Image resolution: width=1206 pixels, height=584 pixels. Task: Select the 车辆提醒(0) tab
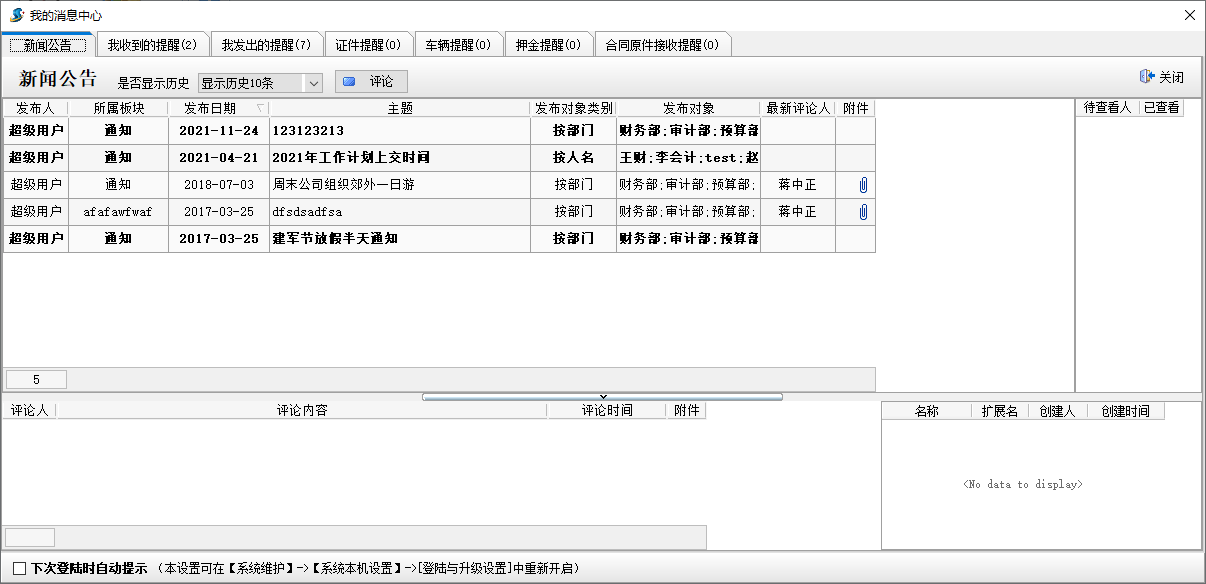[458, 45]
